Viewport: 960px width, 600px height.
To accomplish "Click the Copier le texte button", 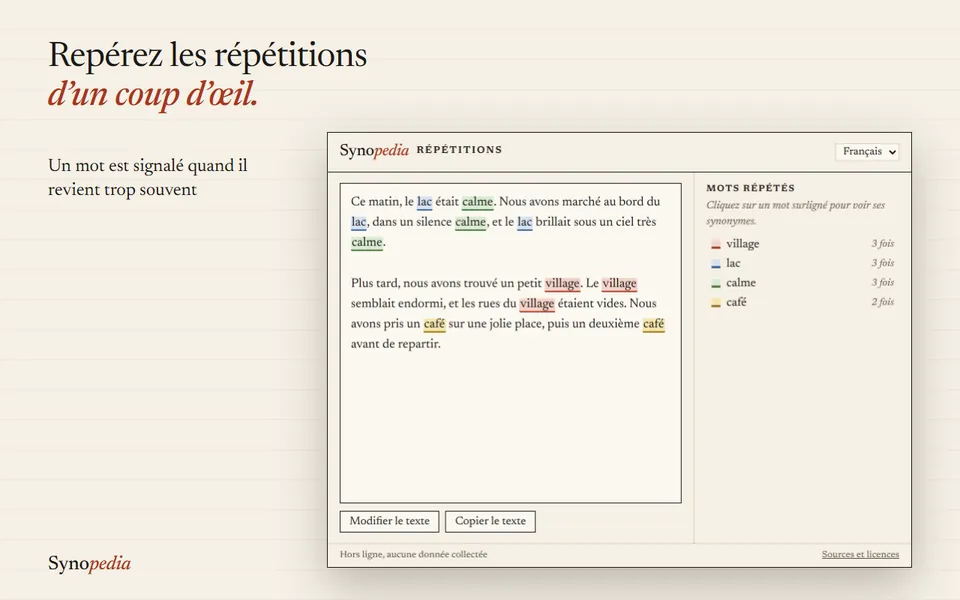I will pyautogui.click(x=490, y=521).
